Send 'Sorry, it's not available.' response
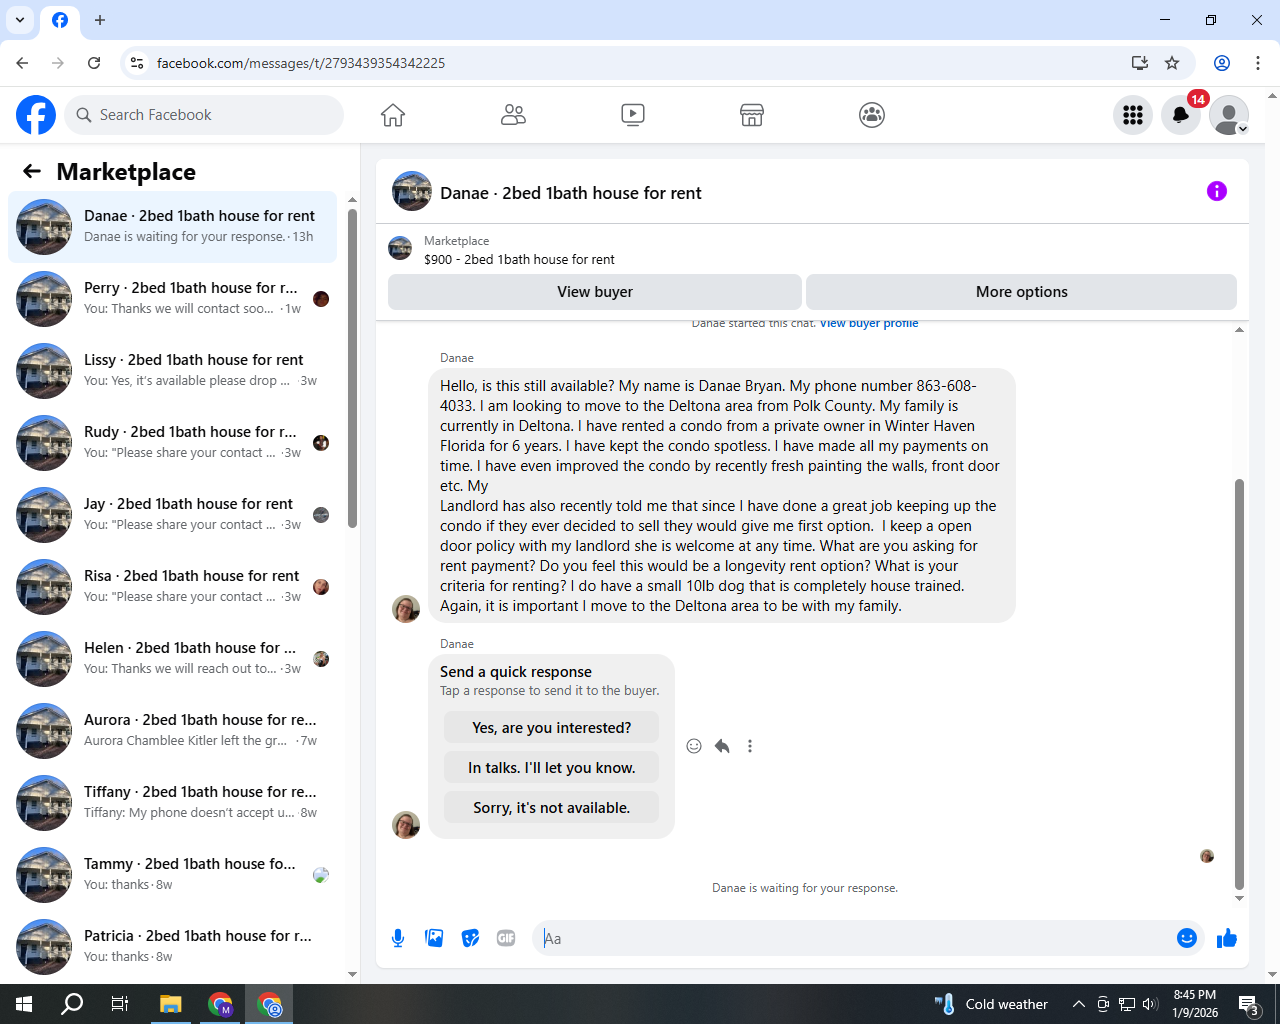Viewport: 1280px width, 1024px height. [552, 808]
